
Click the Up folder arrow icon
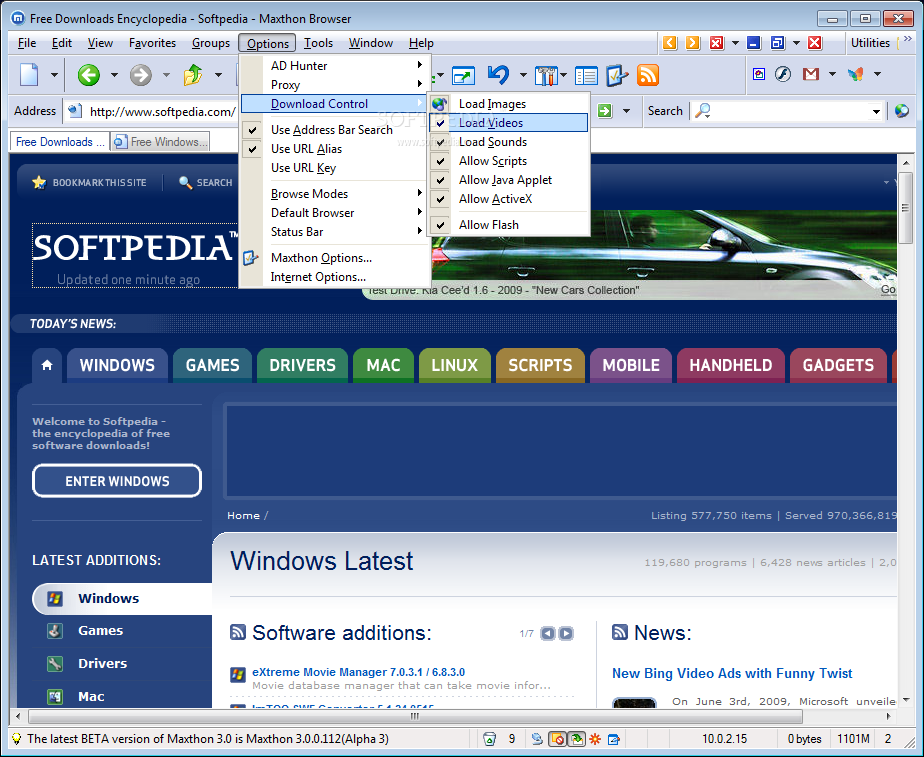coord(193,75)
